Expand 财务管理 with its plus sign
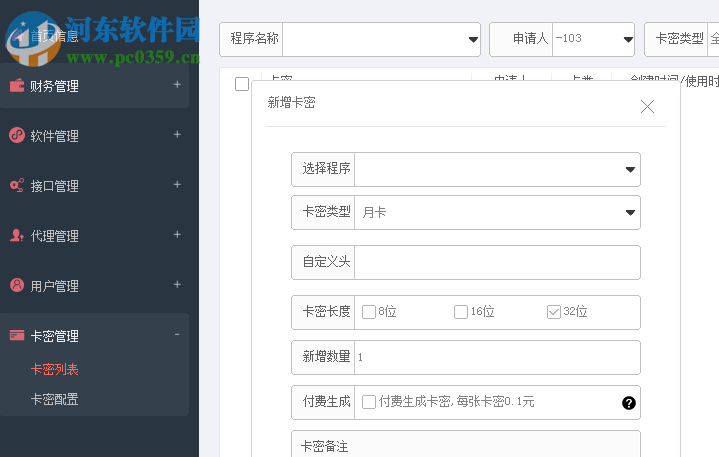The width and height of the screenshot is (719, 457). point(177,84)
